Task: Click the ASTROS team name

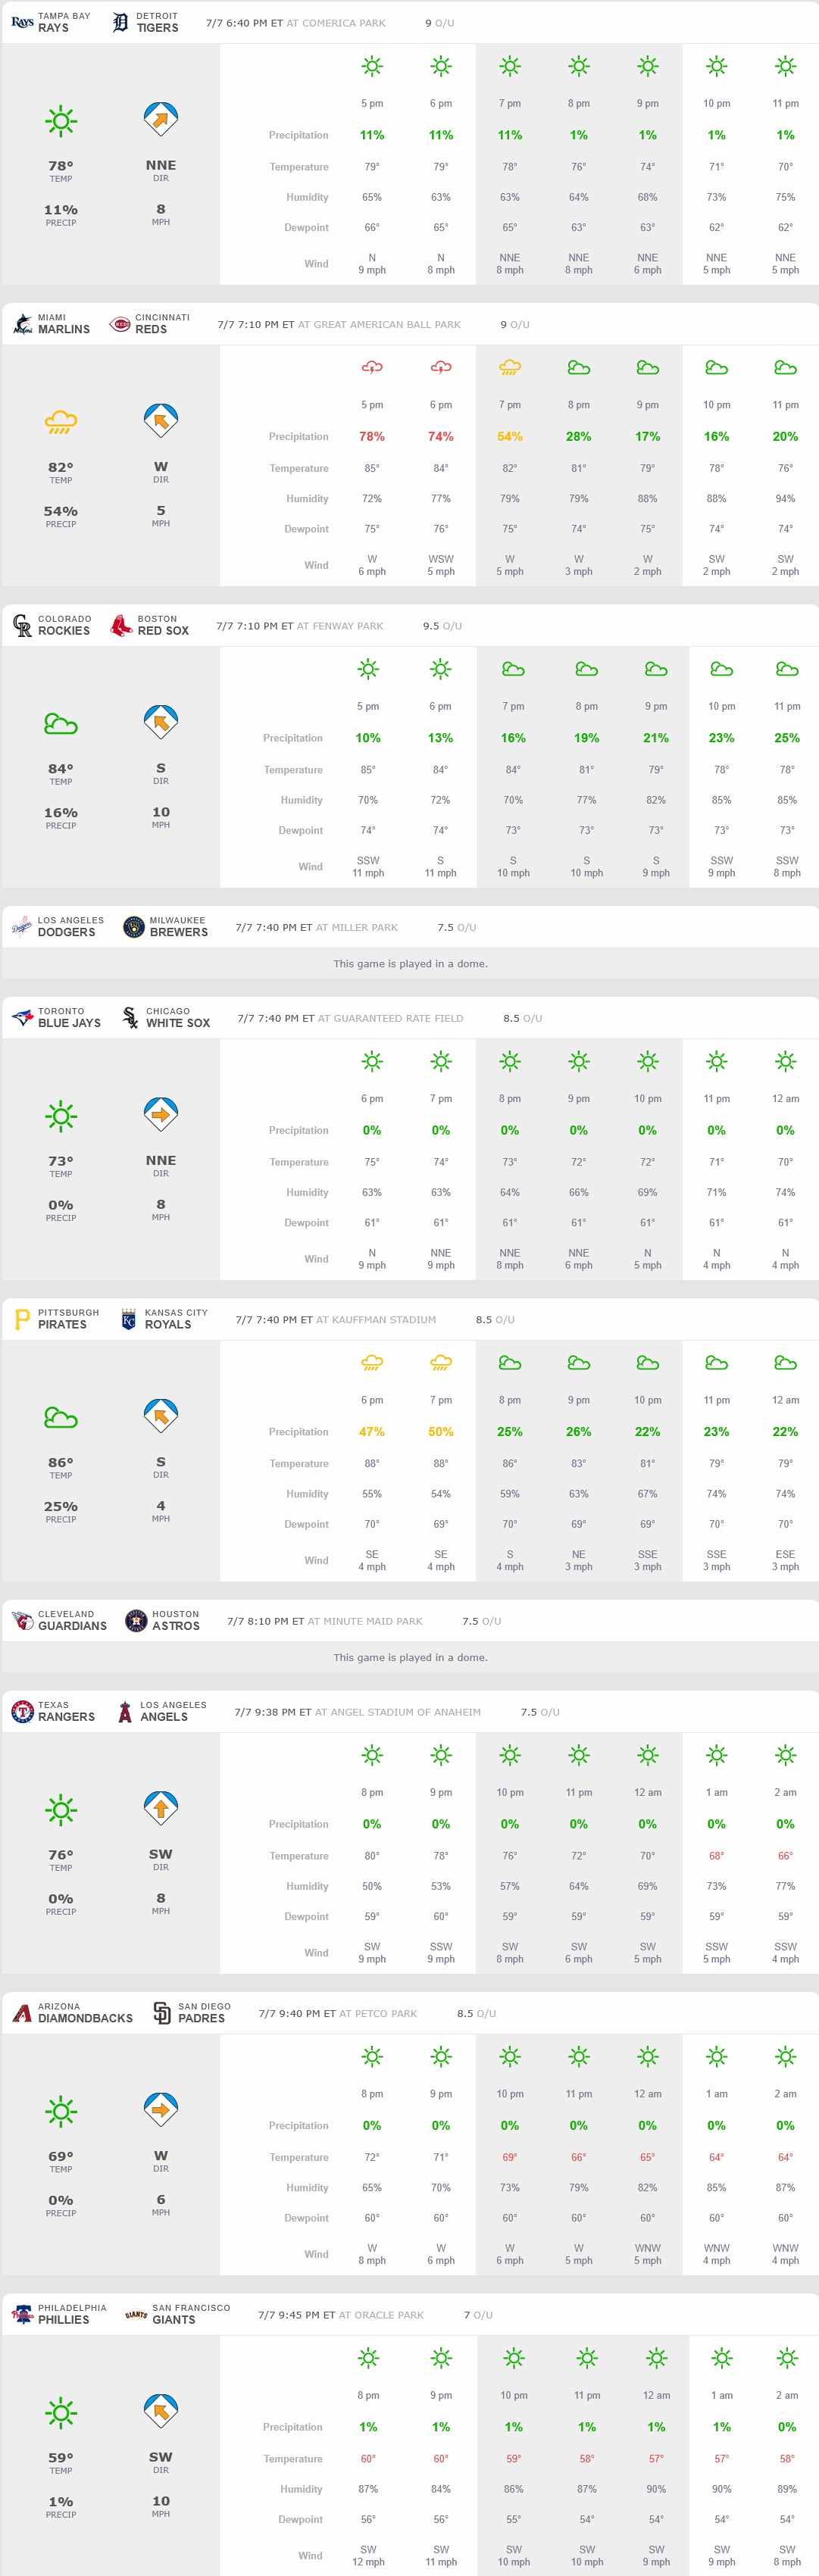Action: [176, 1626]
